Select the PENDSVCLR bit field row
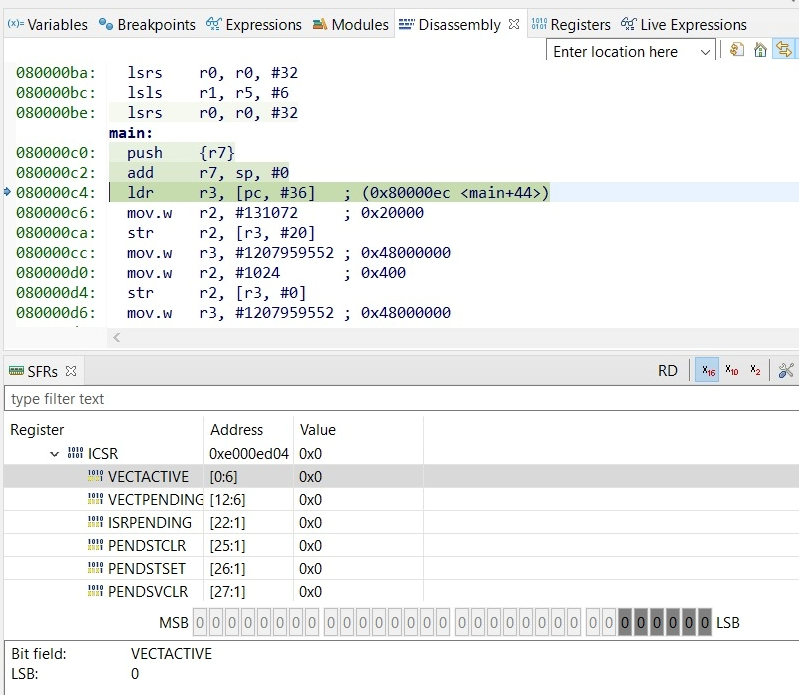The image size is (799, 695). [x=401, y=591]
